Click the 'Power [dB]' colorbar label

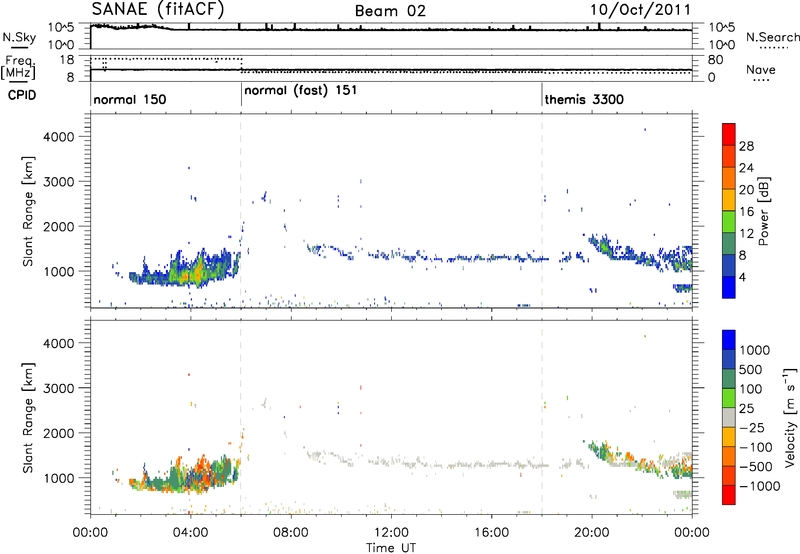click(x=763, y=211)
